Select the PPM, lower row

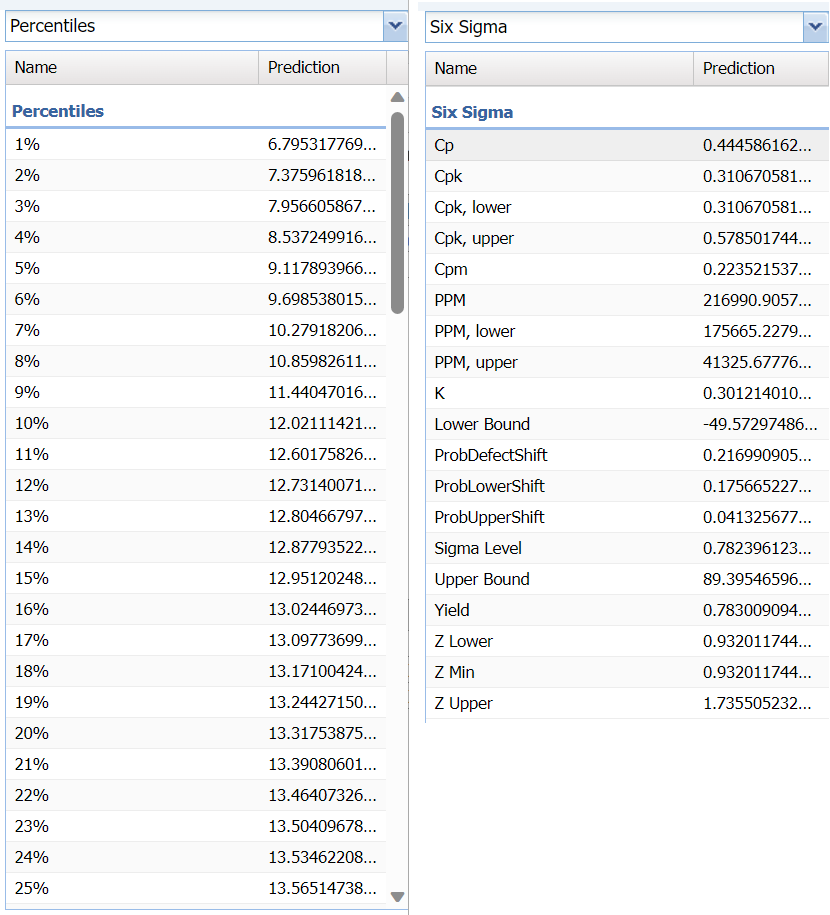627,332
